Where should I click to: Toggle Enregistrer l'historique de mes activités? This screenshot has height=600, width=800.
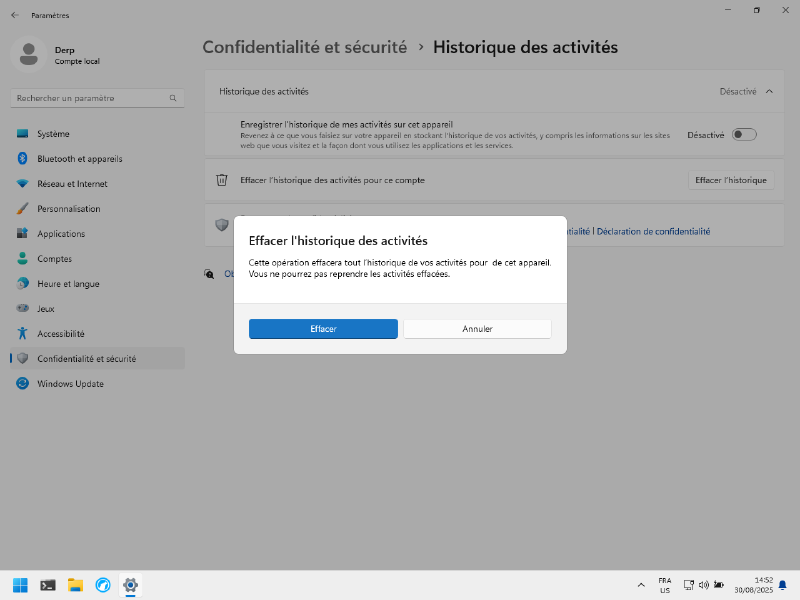tap(743, 133)
